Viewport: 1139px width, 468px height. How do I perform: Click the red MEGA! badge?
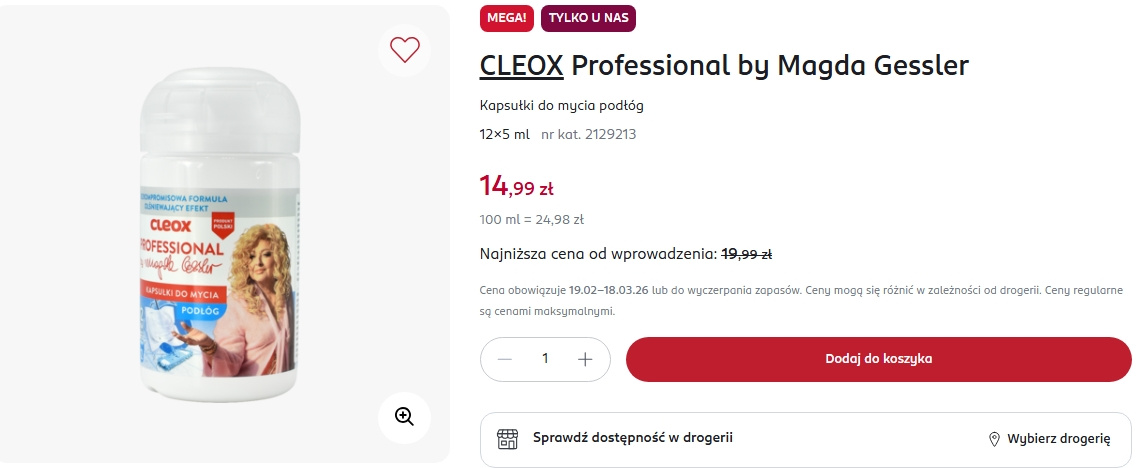506,18
